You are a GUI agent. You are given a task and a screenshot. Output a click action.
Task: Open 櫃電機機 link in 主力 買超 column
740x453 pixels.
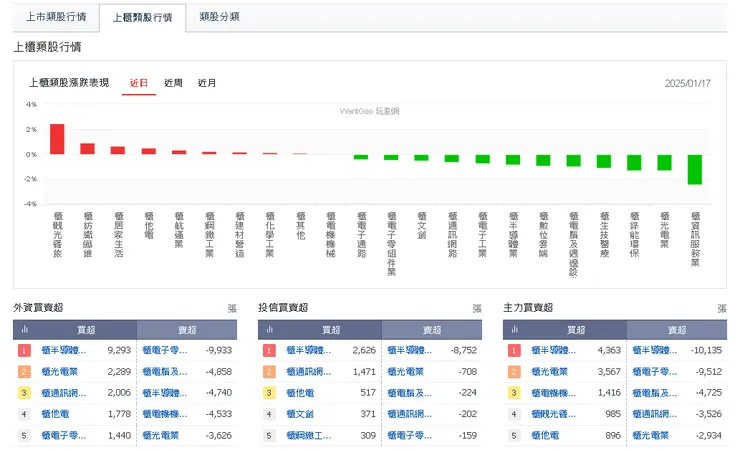tap(553, 393)
